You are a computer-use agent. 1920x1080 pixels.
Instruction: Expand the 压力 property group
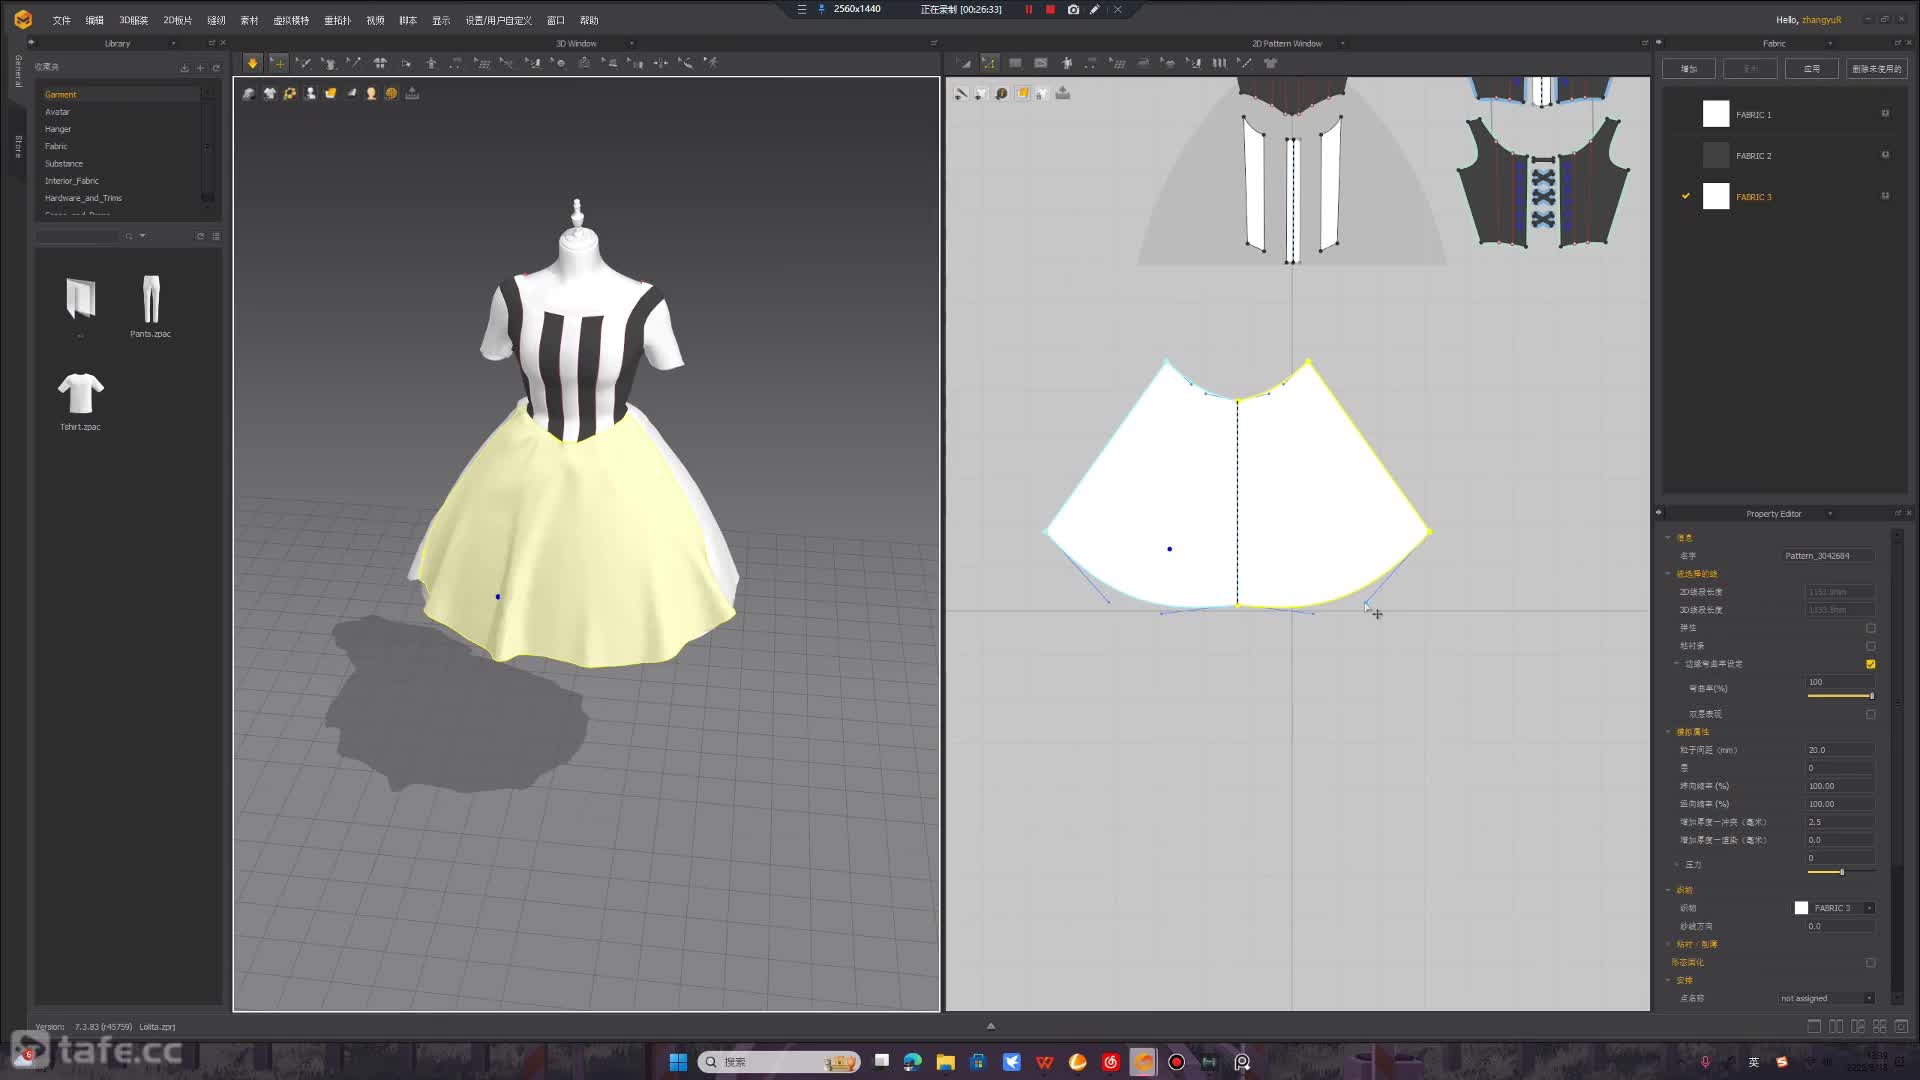tap(1677, 864)
